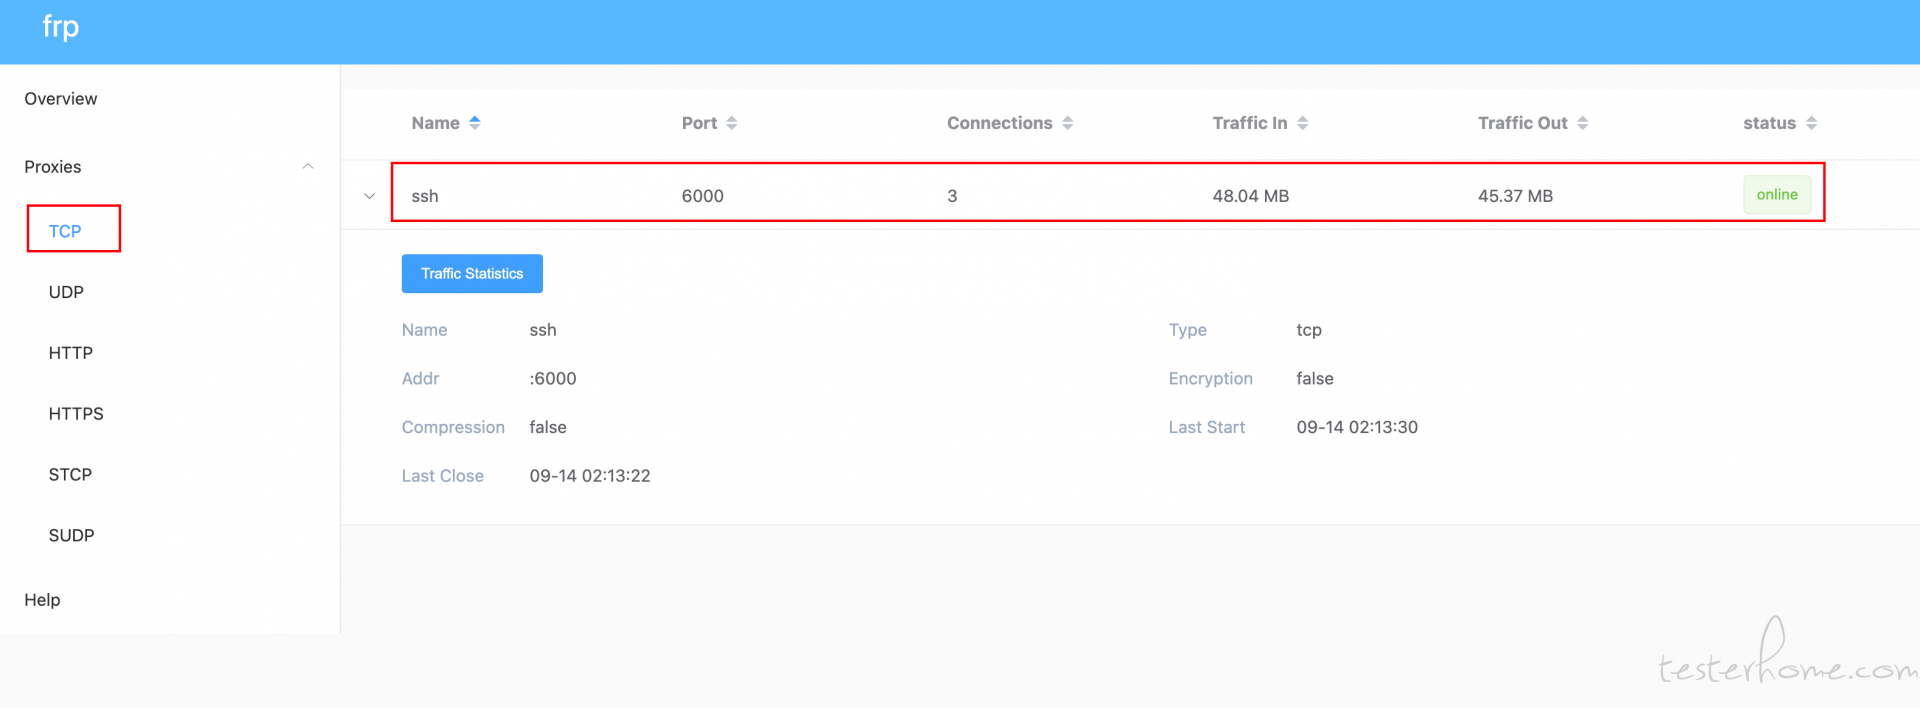1920x708 pixels.
Task: Open the UDP proxies list
Action: [66, 292]
